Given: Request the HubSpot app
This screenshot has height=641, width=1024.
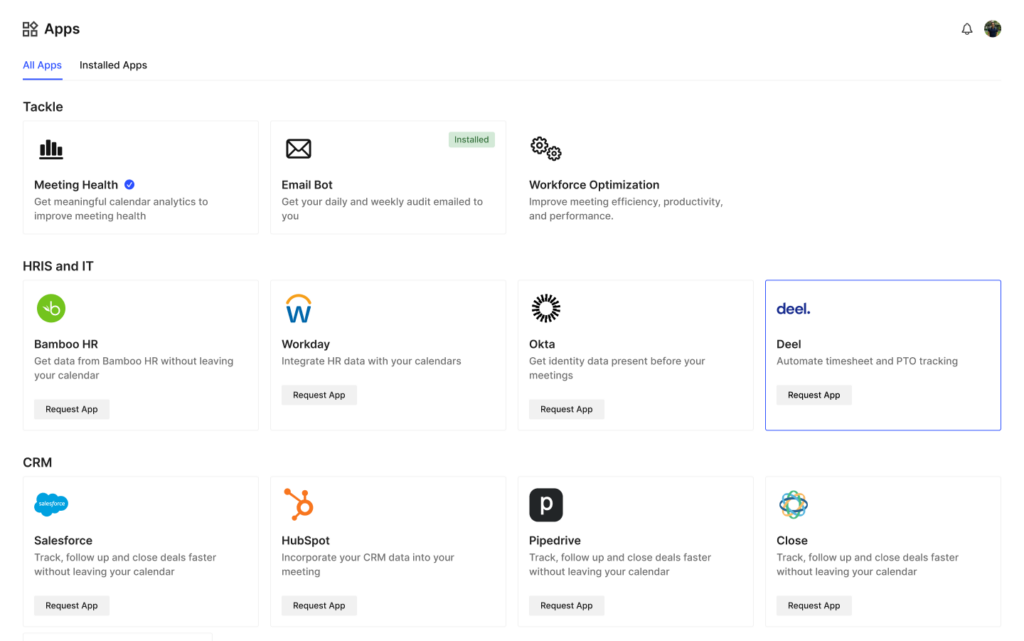Looking at the screenshot, I should (319, 606).
